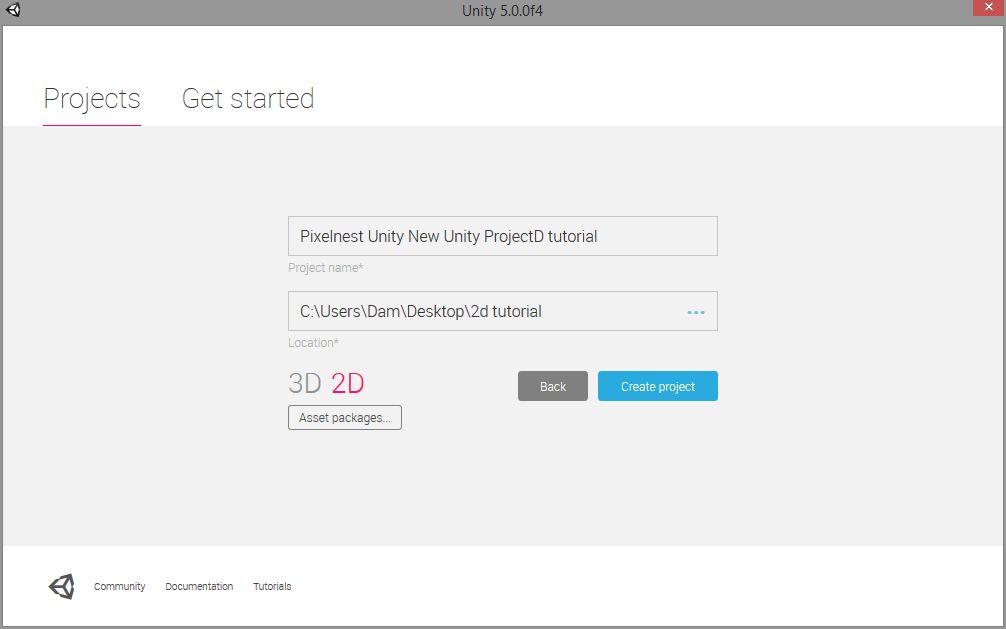Select the 3D project mode
The width and height of the screenshot is (1006, 629).
coord(305,384)
